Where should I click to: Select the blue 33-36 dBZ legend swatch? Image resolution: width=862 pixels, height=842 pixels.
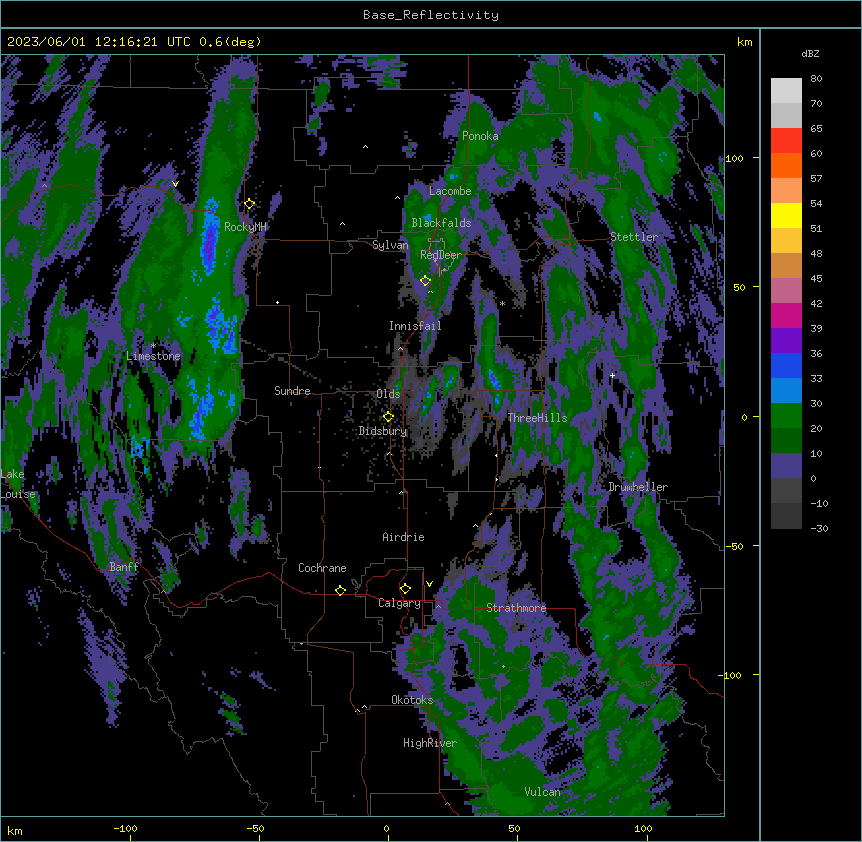(786, 365)
